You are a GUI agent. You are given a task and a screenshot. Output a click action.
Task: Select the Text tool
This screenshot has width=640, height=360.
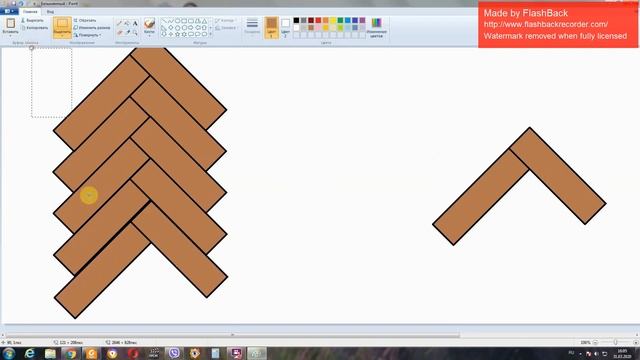(135, 23)
